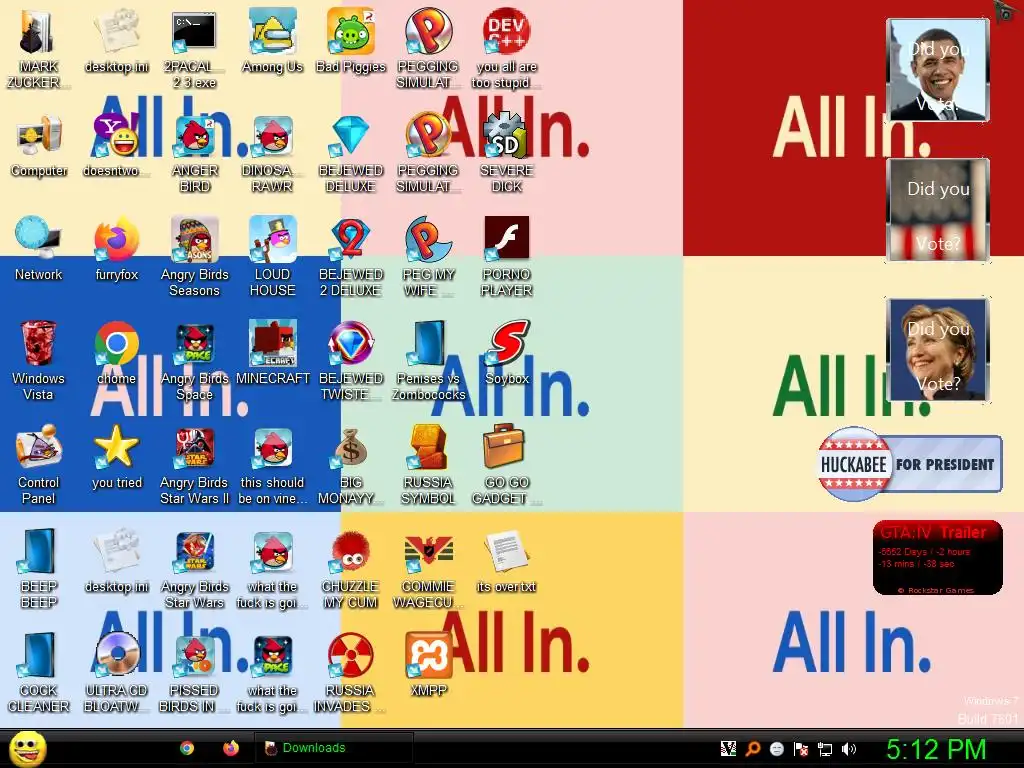
Task: Open the Action Center flag tray icon
Action: 801,749
